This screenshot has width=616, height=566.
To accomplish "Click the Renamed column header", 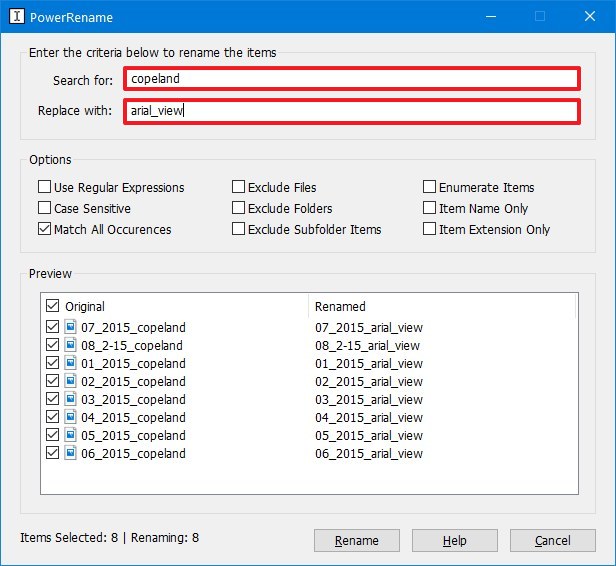I will pos(340,306).
